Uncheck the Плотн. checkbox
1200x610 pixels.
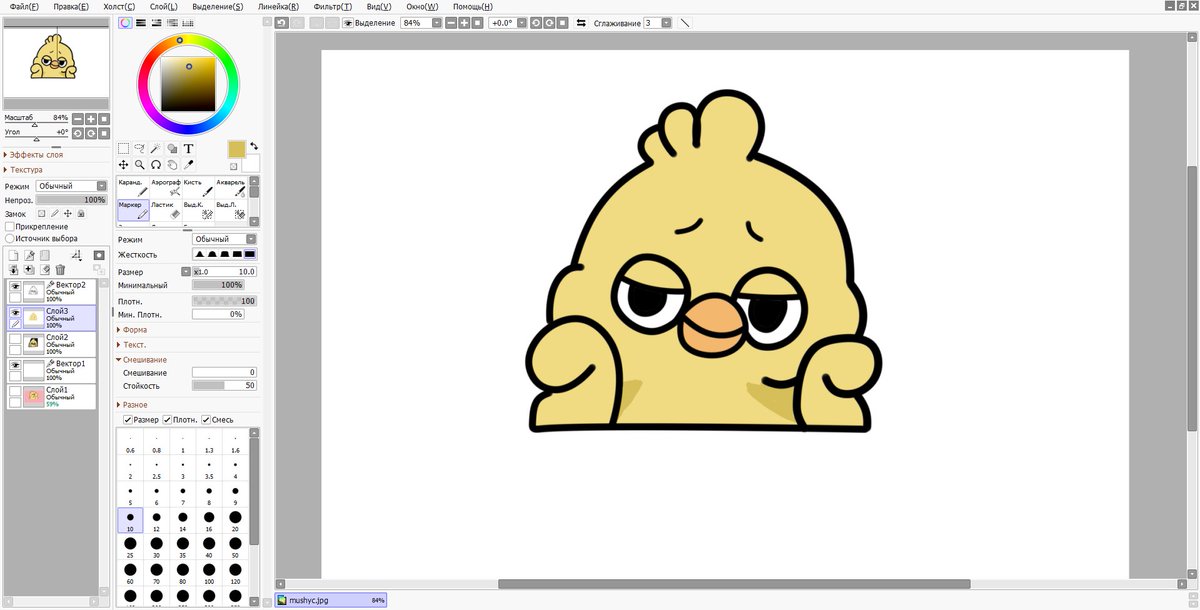pyautogui.click(x=167, y=420)
